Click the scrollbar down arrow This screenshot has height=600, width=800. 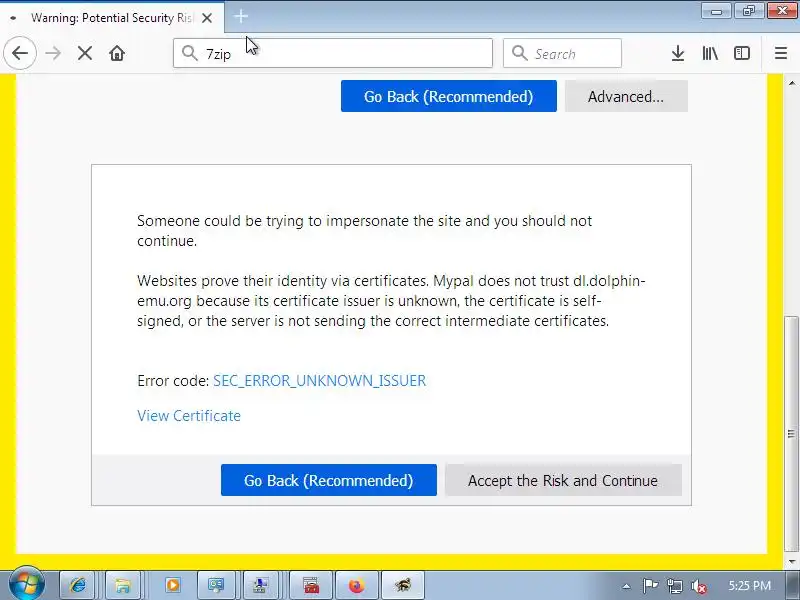[x=791, y=562]
